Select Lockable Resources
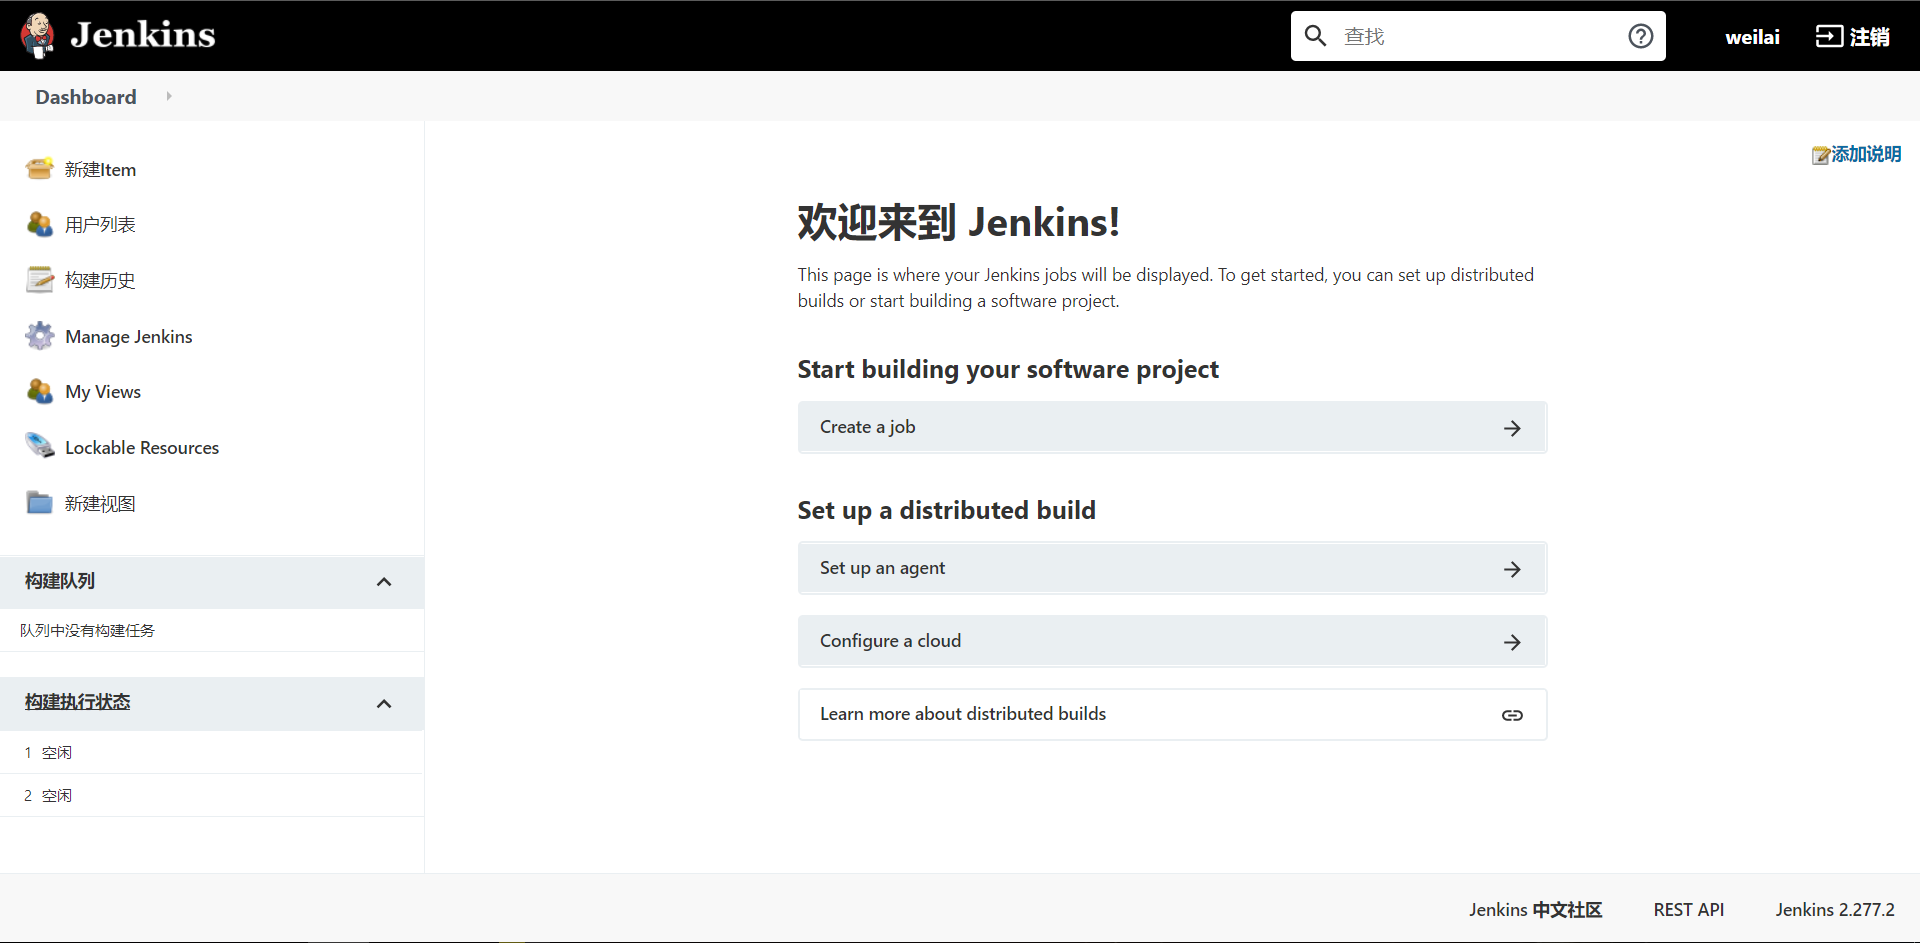 [142, 447]
